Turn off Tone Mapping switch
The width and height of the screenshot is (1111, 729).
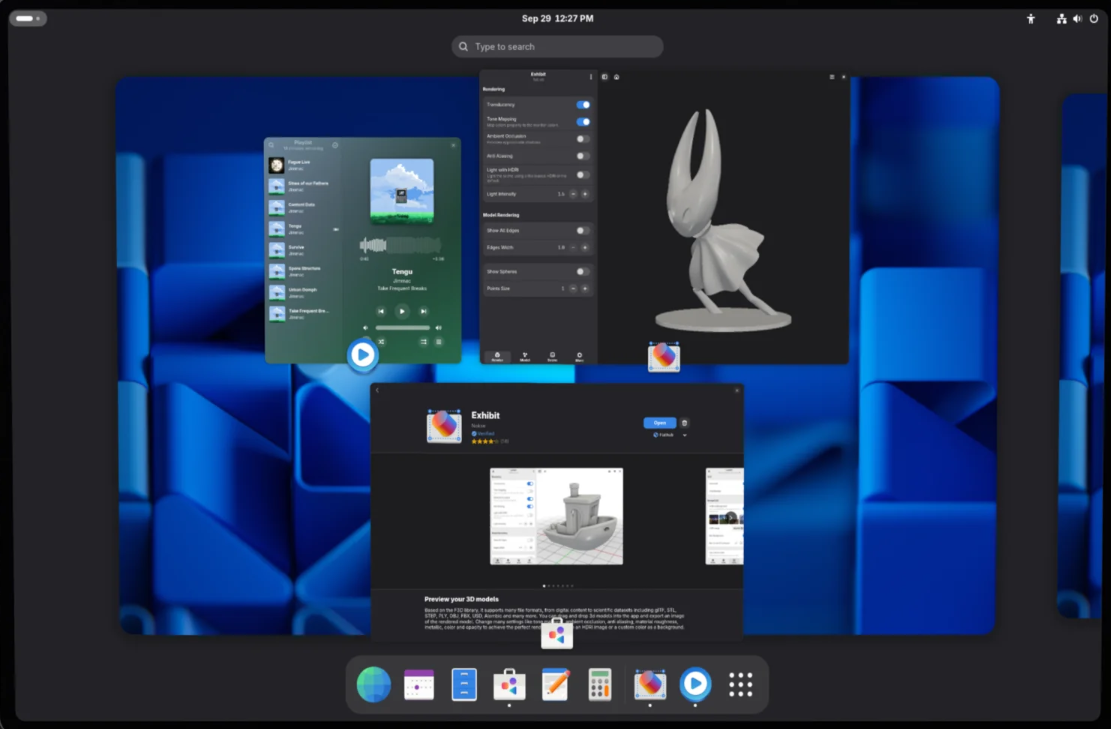[583, 122]
